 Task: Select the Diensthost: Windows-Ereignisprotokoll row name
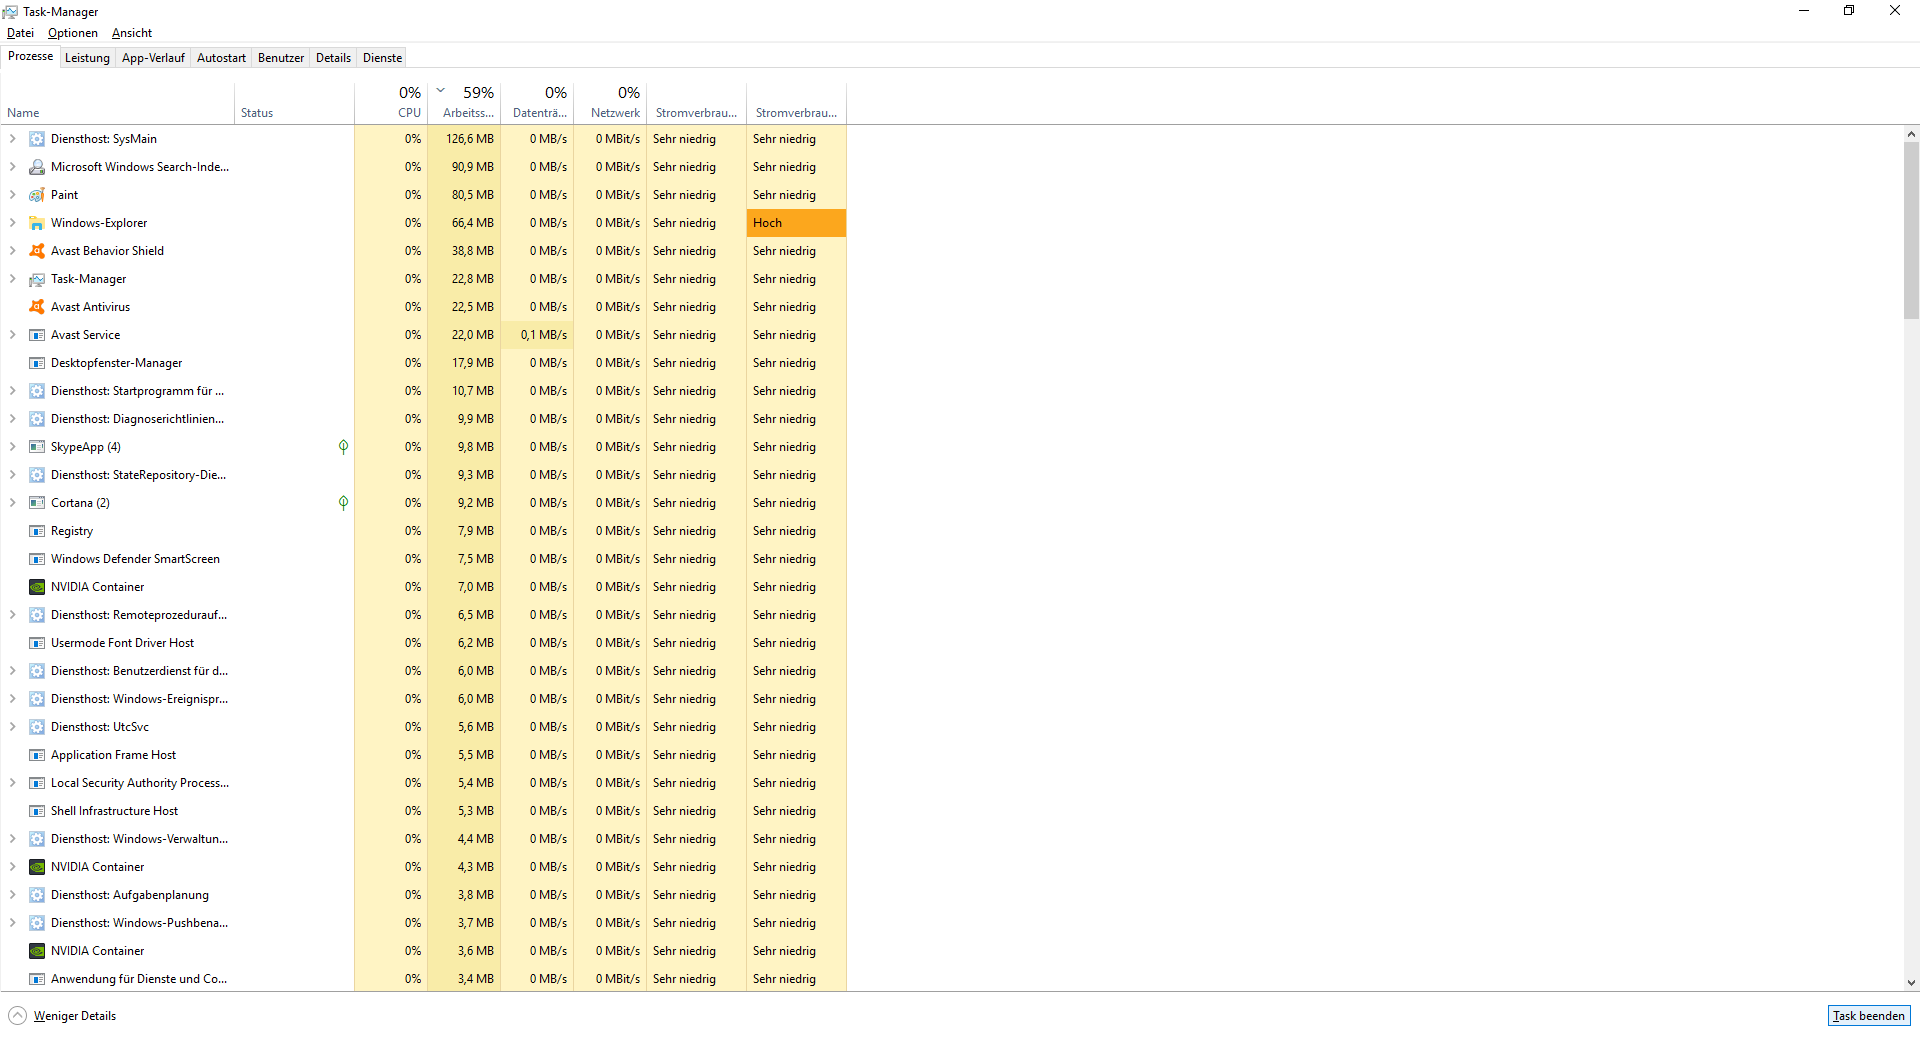(139, 699)
